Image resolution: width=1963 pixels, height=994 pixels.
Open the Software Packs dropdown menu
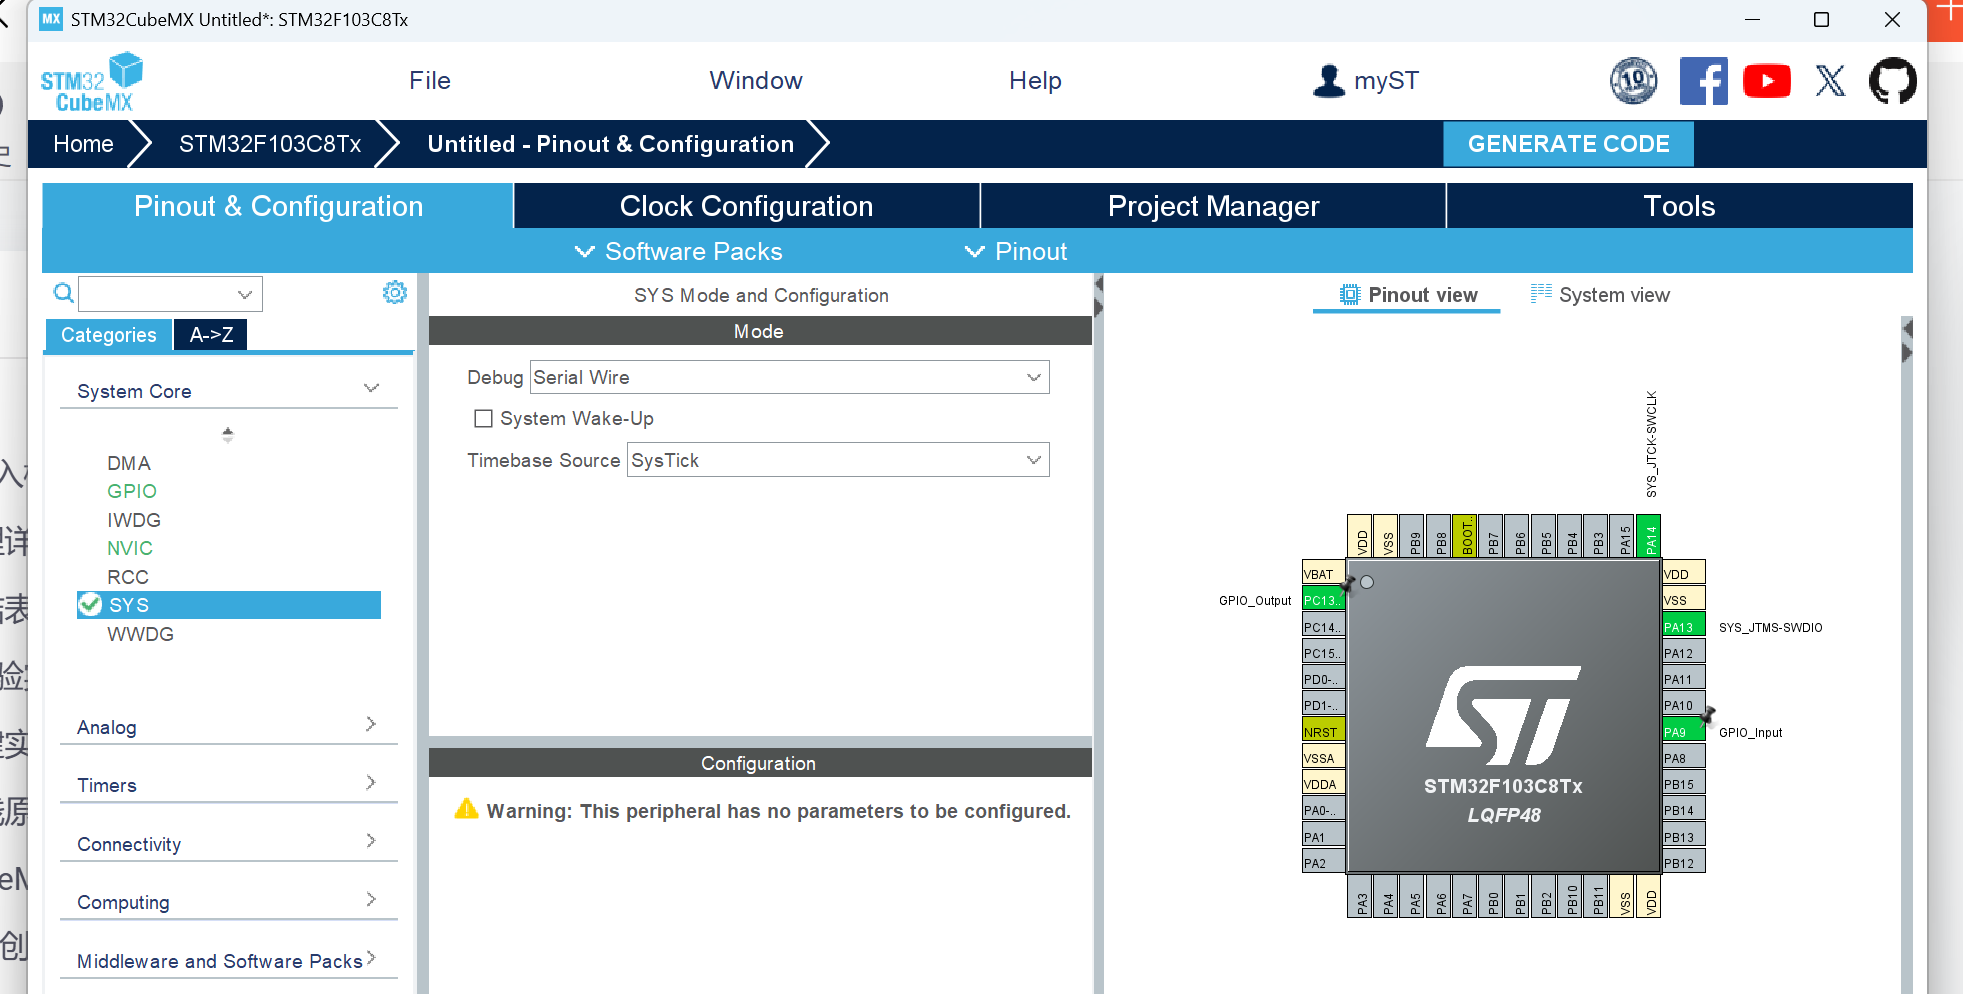pyautogui.click(x=678, y=251)
